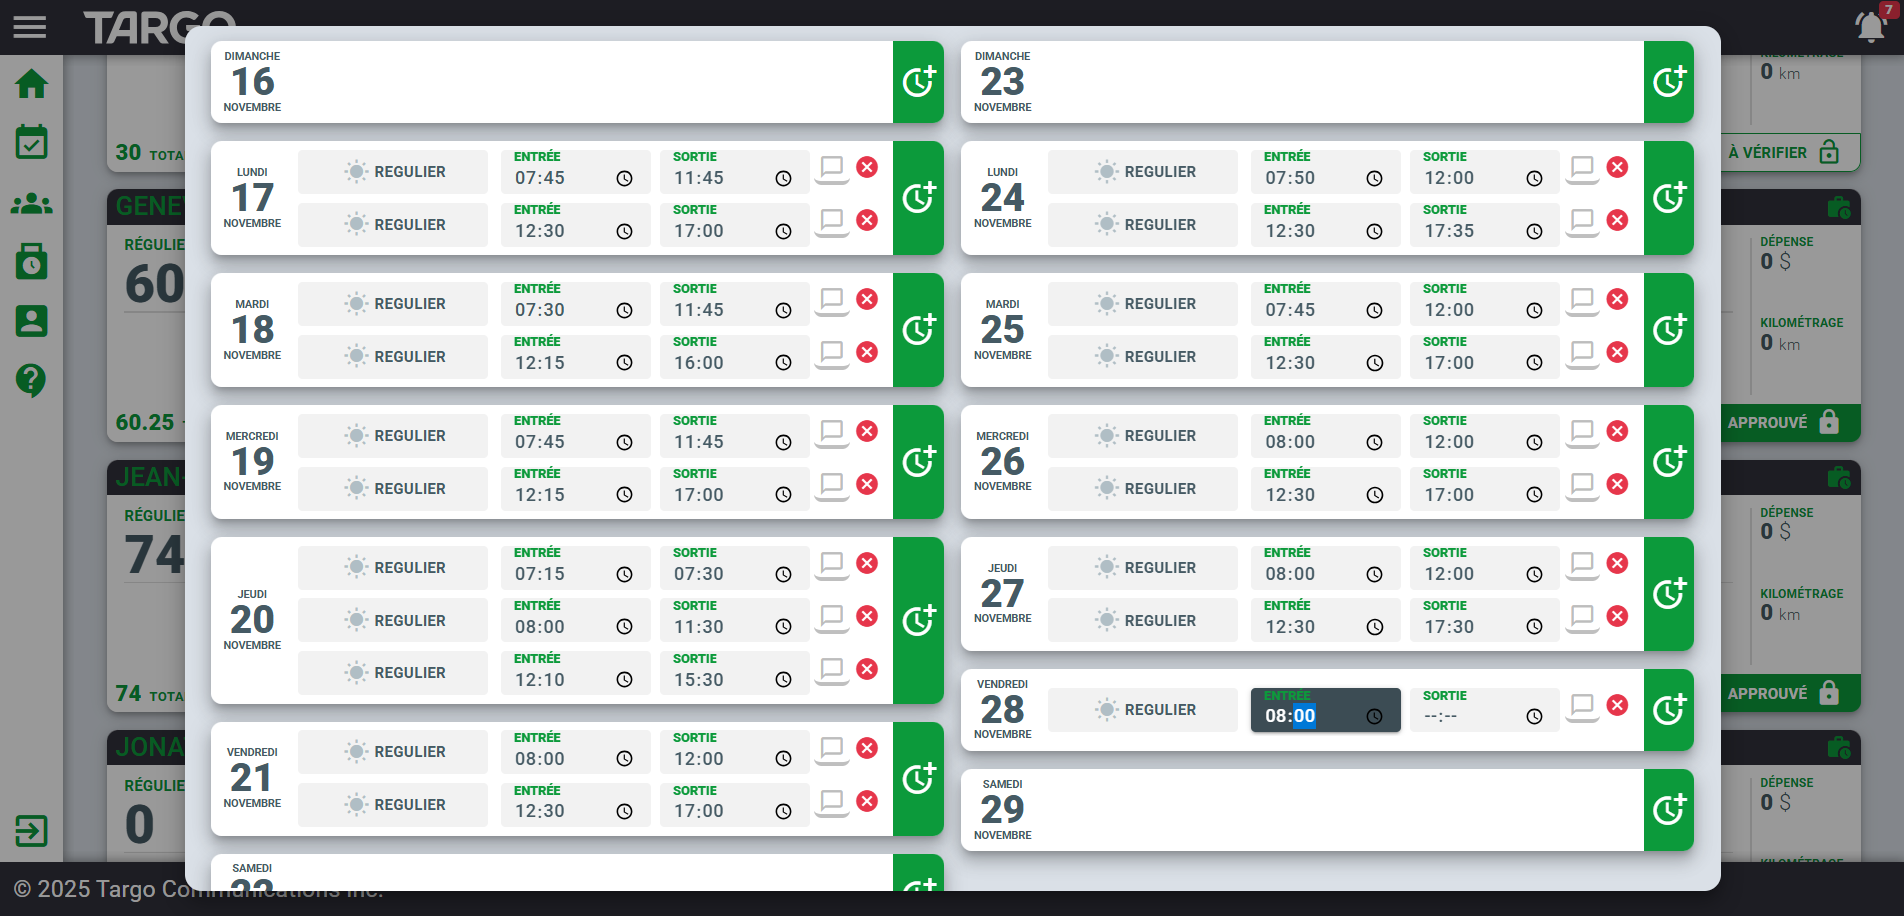The width and height of the screenshot is (1904, 916).
Task: Remove the Vendredi 28 shift row
Action: point(1617,705)
